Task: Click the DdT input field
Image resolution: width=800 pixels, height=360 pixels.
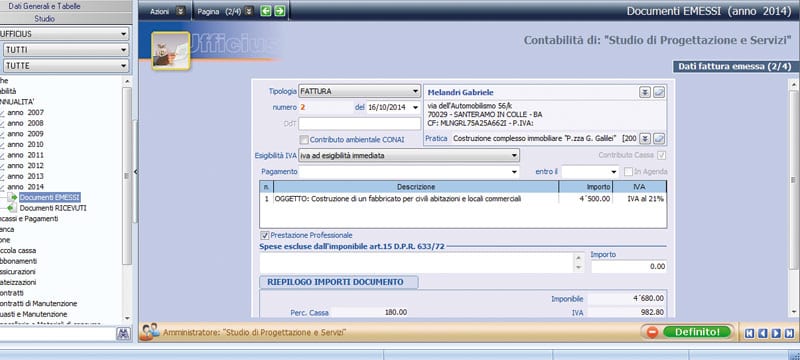Action: click(360, 123)
